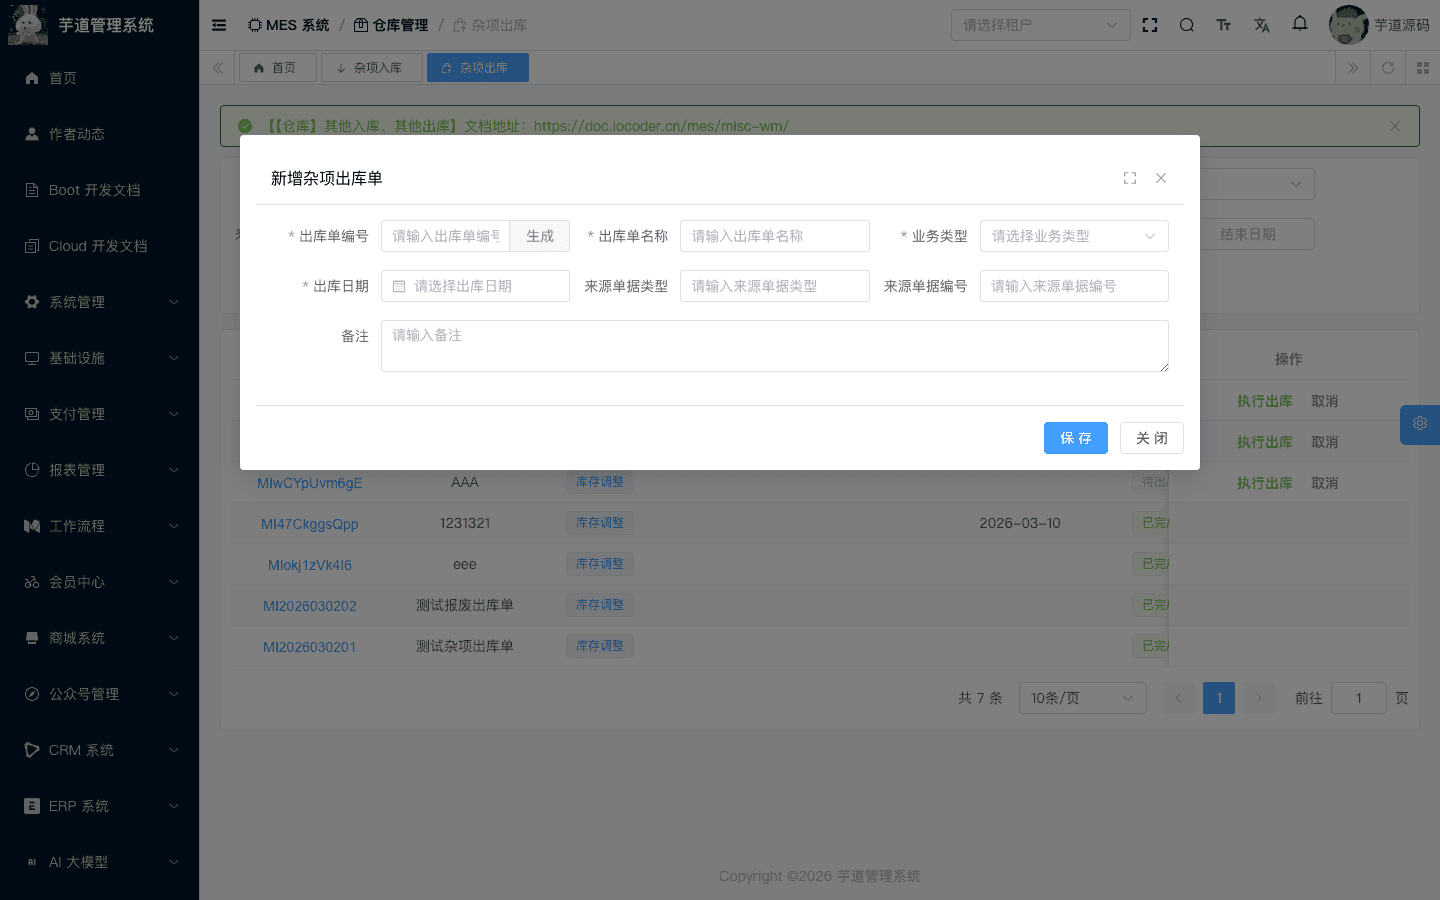Viewport: 1440px width, 900px height.
Task: Open the global search magnifier
Action: pyautogui.click(x=1187, y=24)
